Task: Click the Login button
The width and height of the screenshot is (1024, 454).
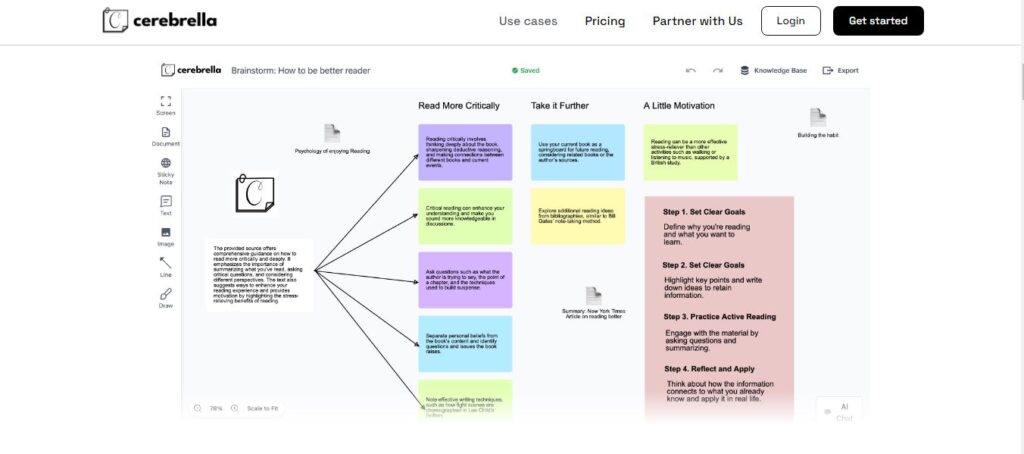Action: 790,21
